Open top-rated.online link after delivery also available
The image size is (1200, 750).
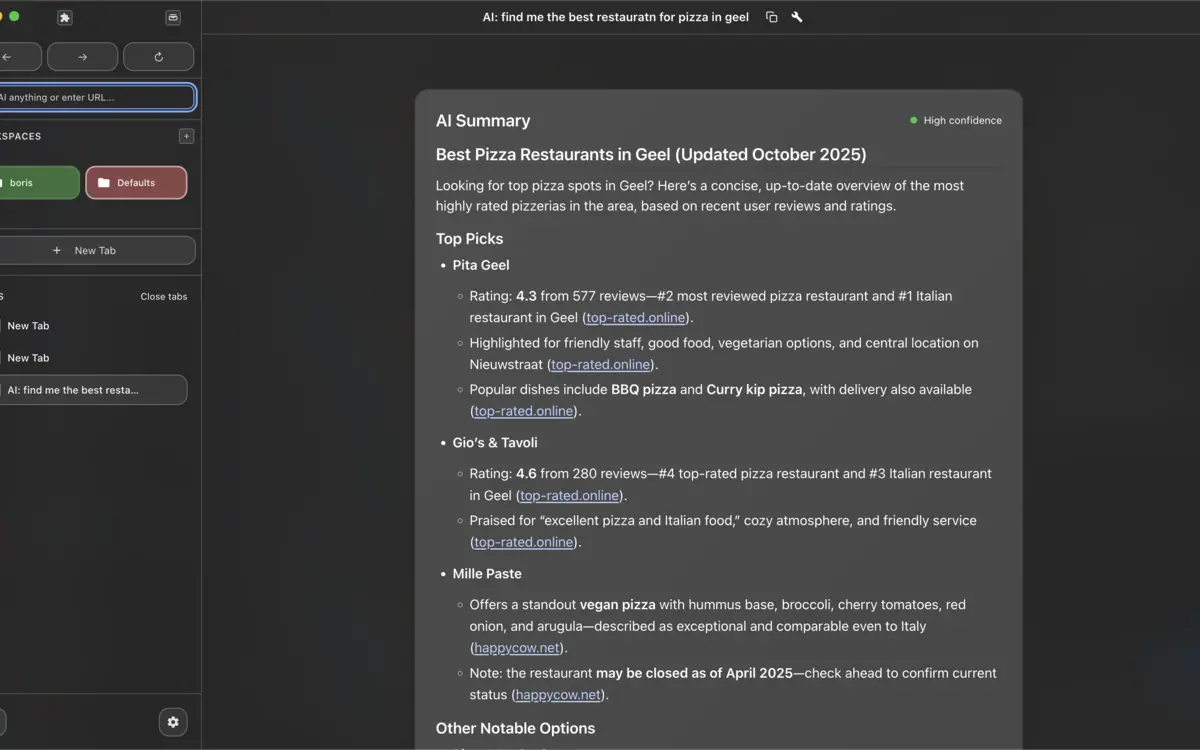(x=523, y=411)
